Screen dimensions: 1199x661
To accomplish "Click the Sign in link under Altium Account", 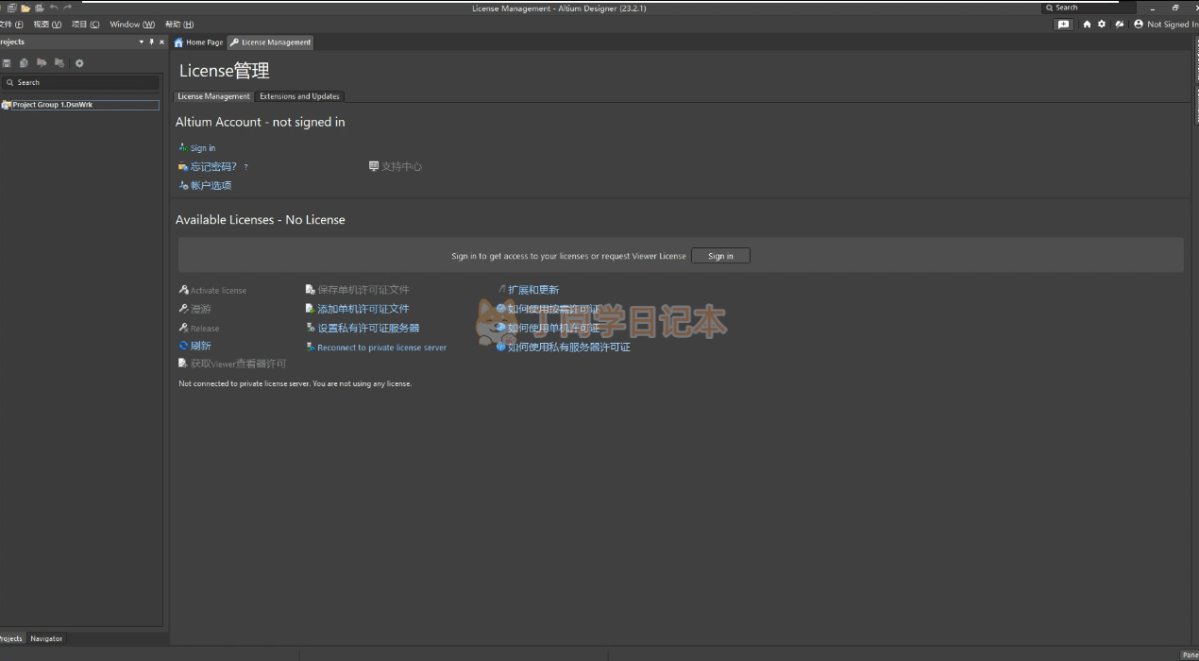I will click(203, 148).
